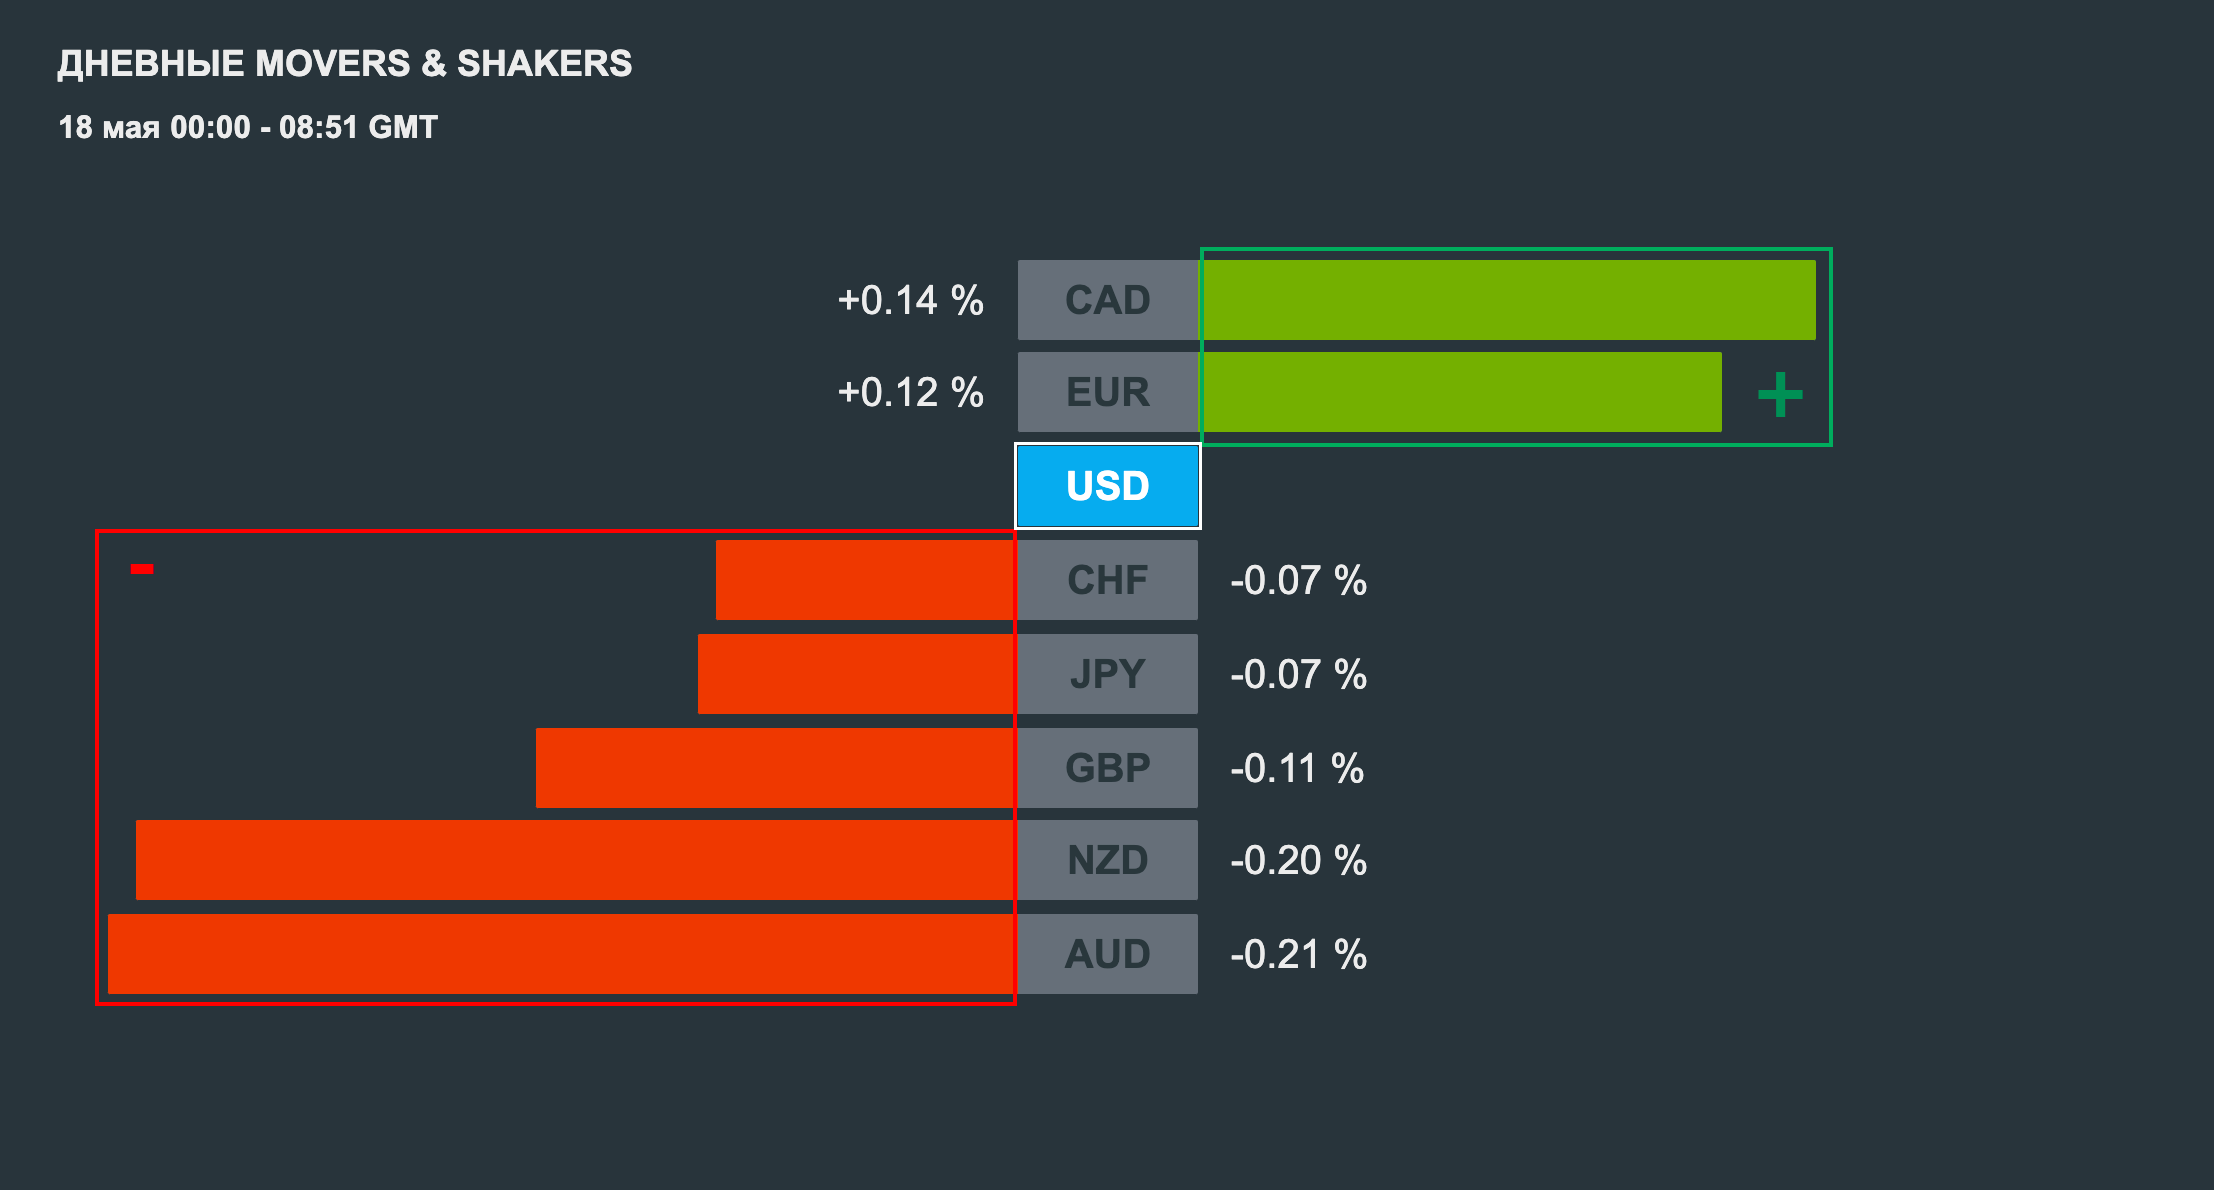Click the CAD currency label
2214x1190 pixels.
1107,300
